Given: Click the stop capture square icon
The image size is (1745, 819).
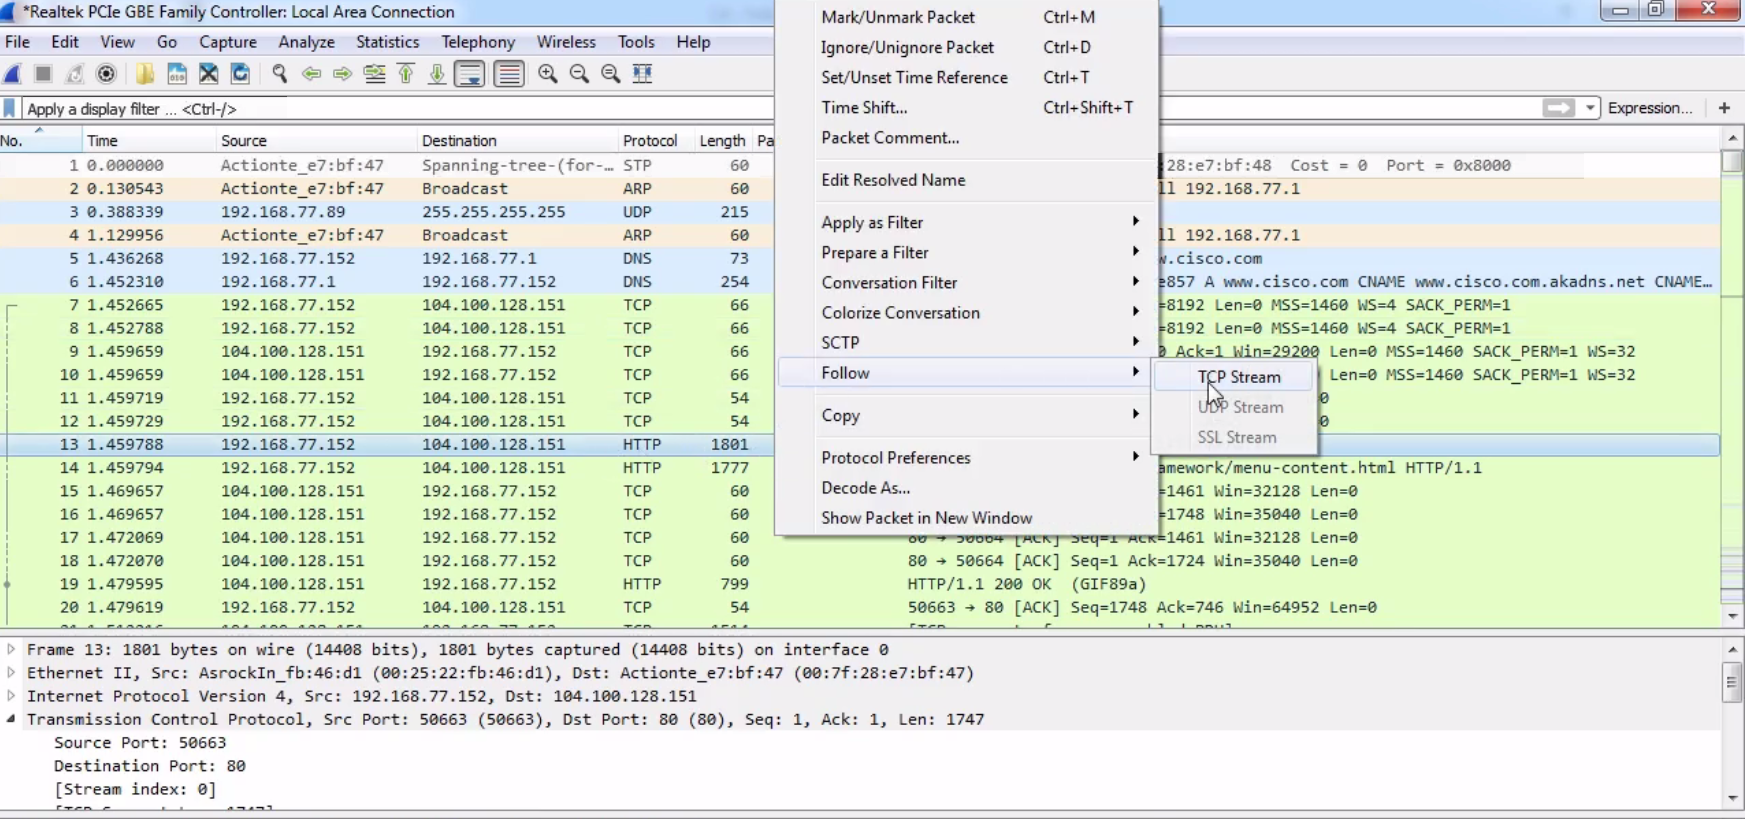Looking at the screenshot, I should (43, 74).
